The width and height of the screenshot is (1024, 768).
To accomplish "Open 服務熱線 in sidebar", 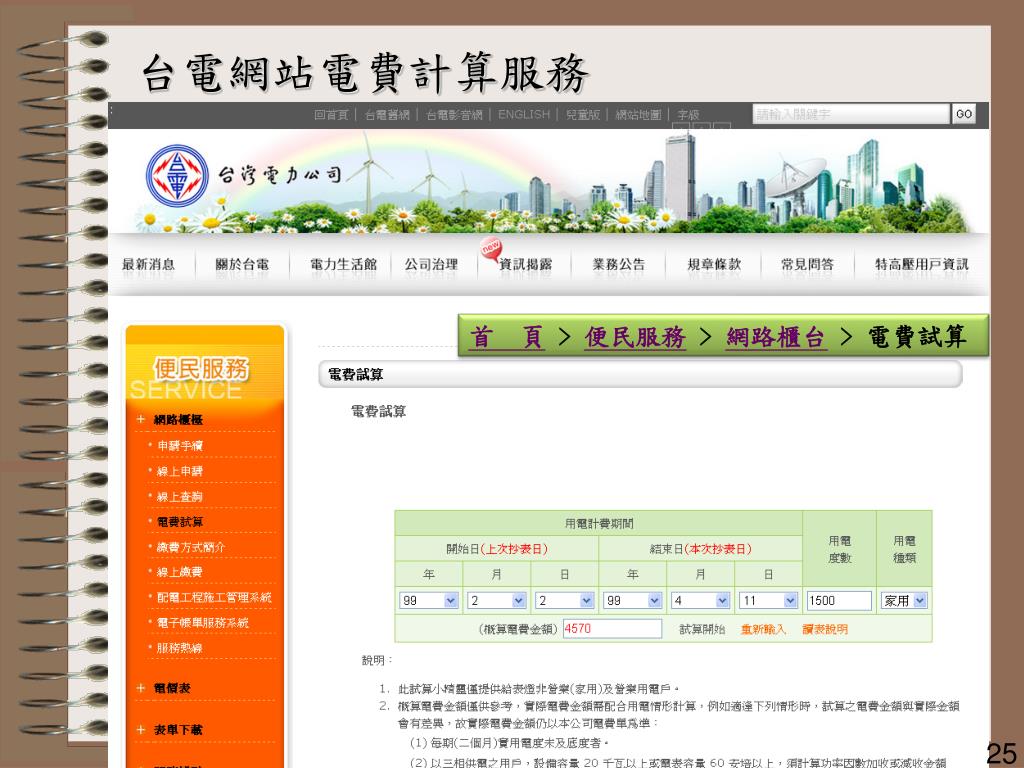I will (180, 648).
